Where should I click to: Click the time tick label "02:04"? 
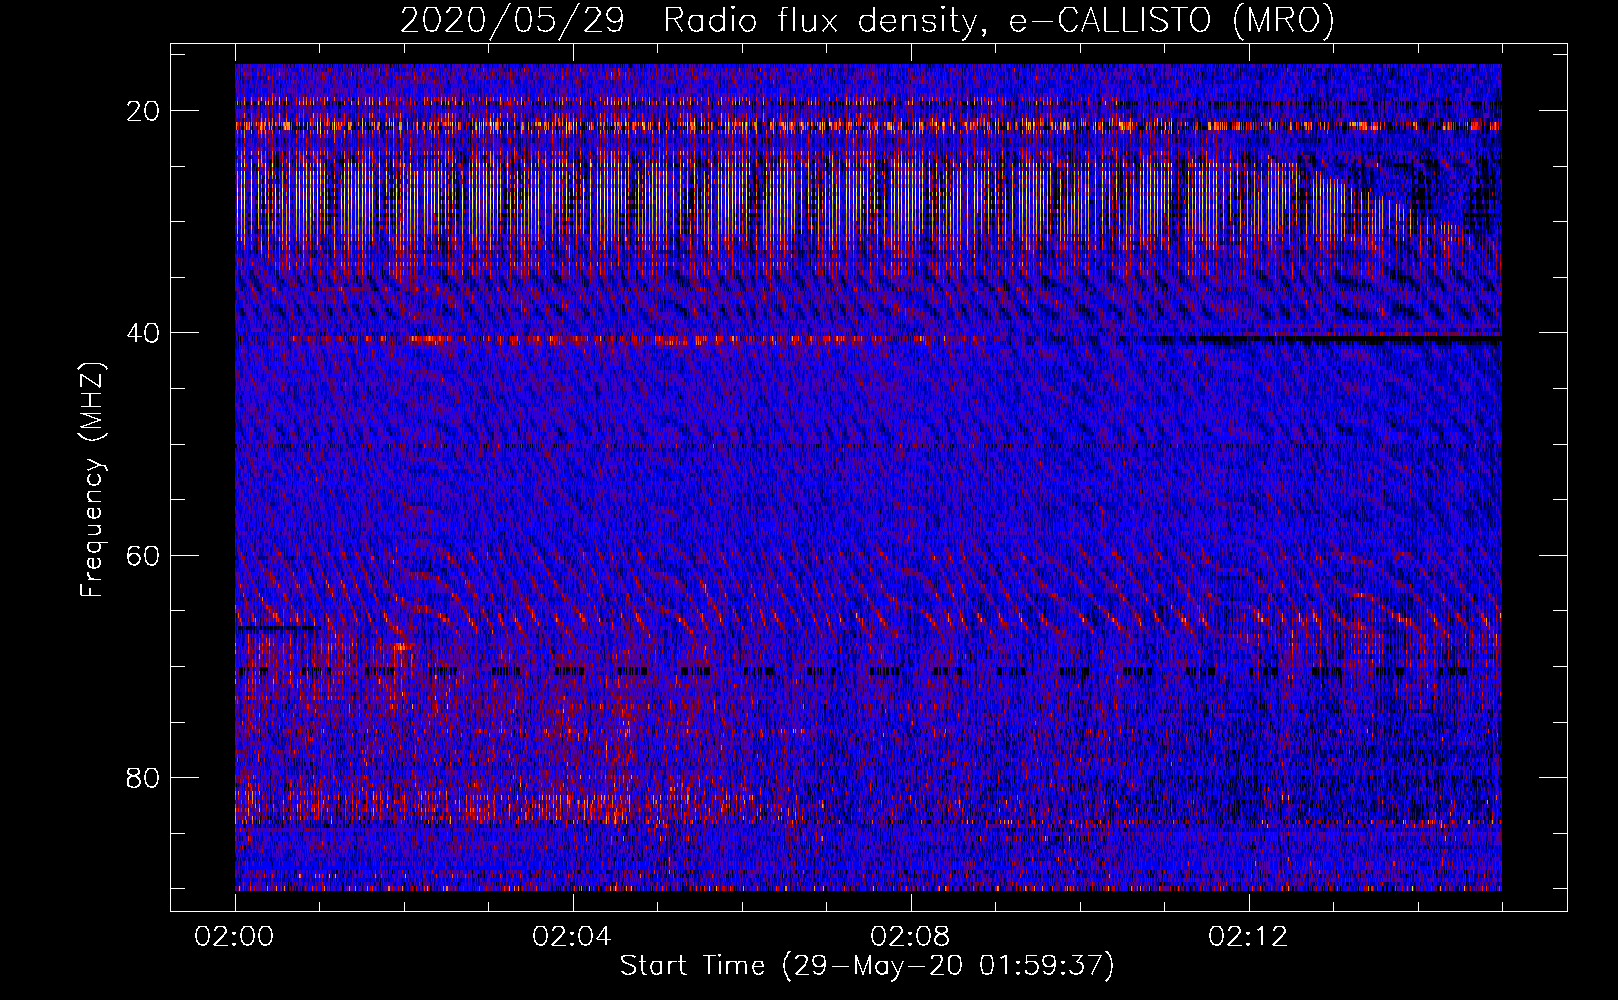[572, 937]
